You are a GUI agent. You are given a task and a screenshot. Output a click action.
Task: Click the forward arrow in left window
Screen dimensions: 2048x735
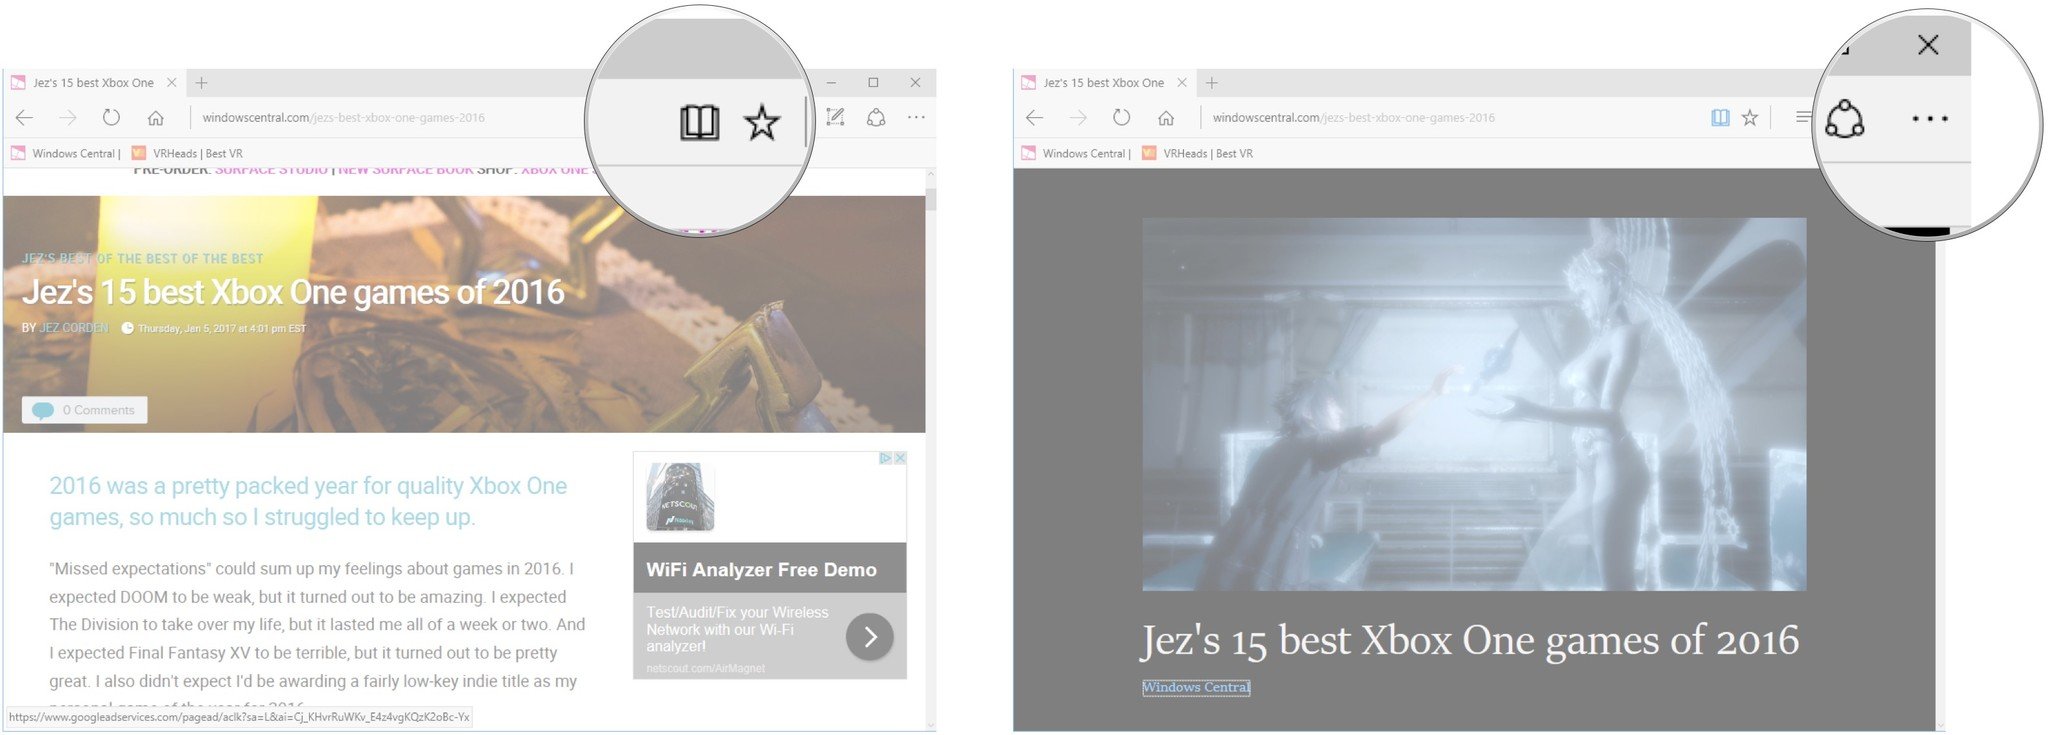68,118
